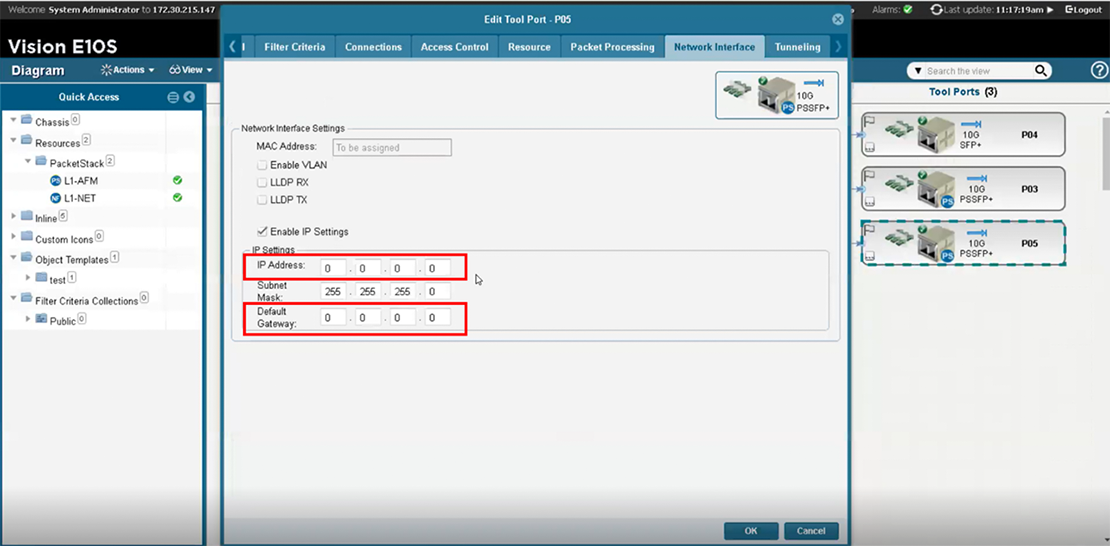Click the refresh Last update icon

tap(936, 9)
